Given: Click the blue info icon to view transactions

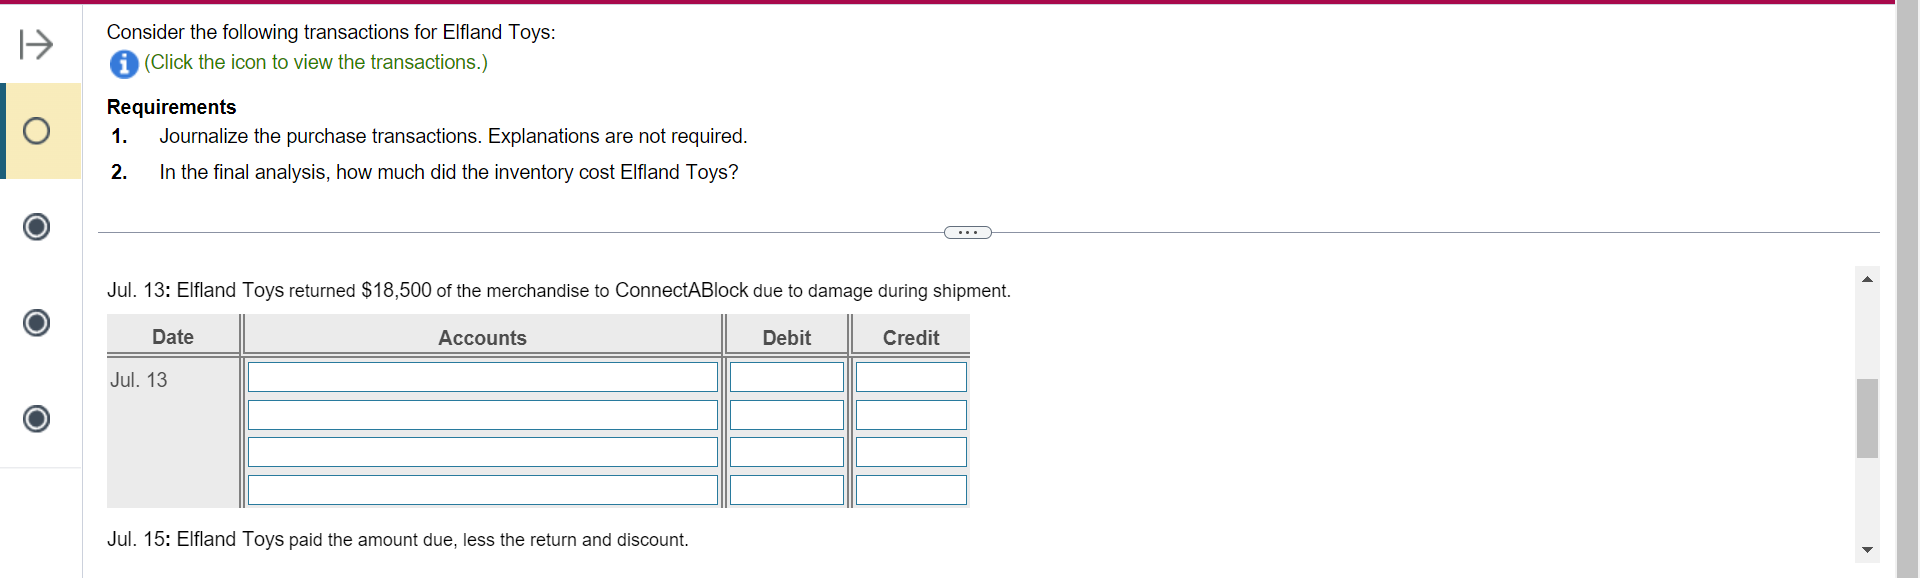Looking at the screenshot, I should 123,64.
